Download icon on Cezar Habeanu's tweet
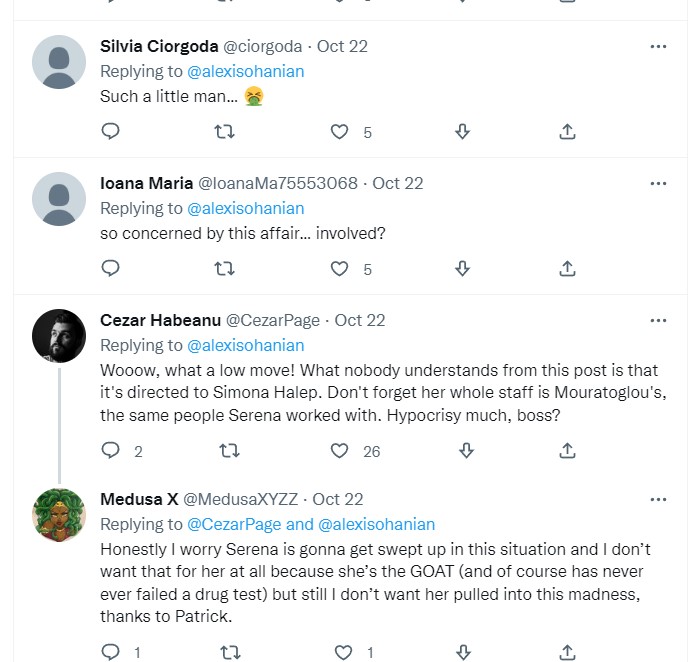Image resolution: width=689 pixels, height=662 pixels. [463, 451]
